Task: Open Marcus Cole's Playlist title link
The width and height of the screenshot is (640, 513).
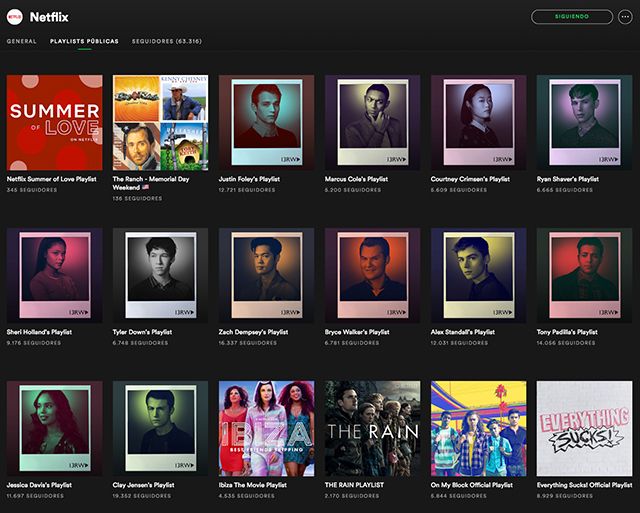Action: click(x=356, y=179)
